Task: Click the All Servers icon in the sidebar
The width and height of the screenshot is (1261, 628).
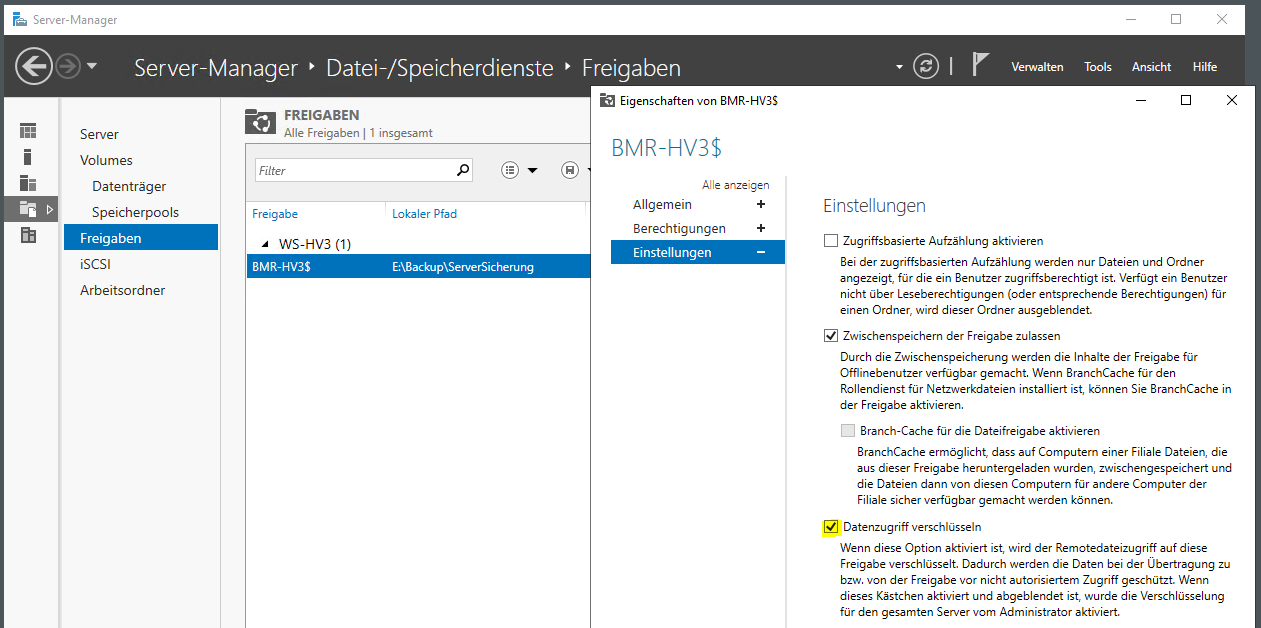Action: click(x=28, y=183)
